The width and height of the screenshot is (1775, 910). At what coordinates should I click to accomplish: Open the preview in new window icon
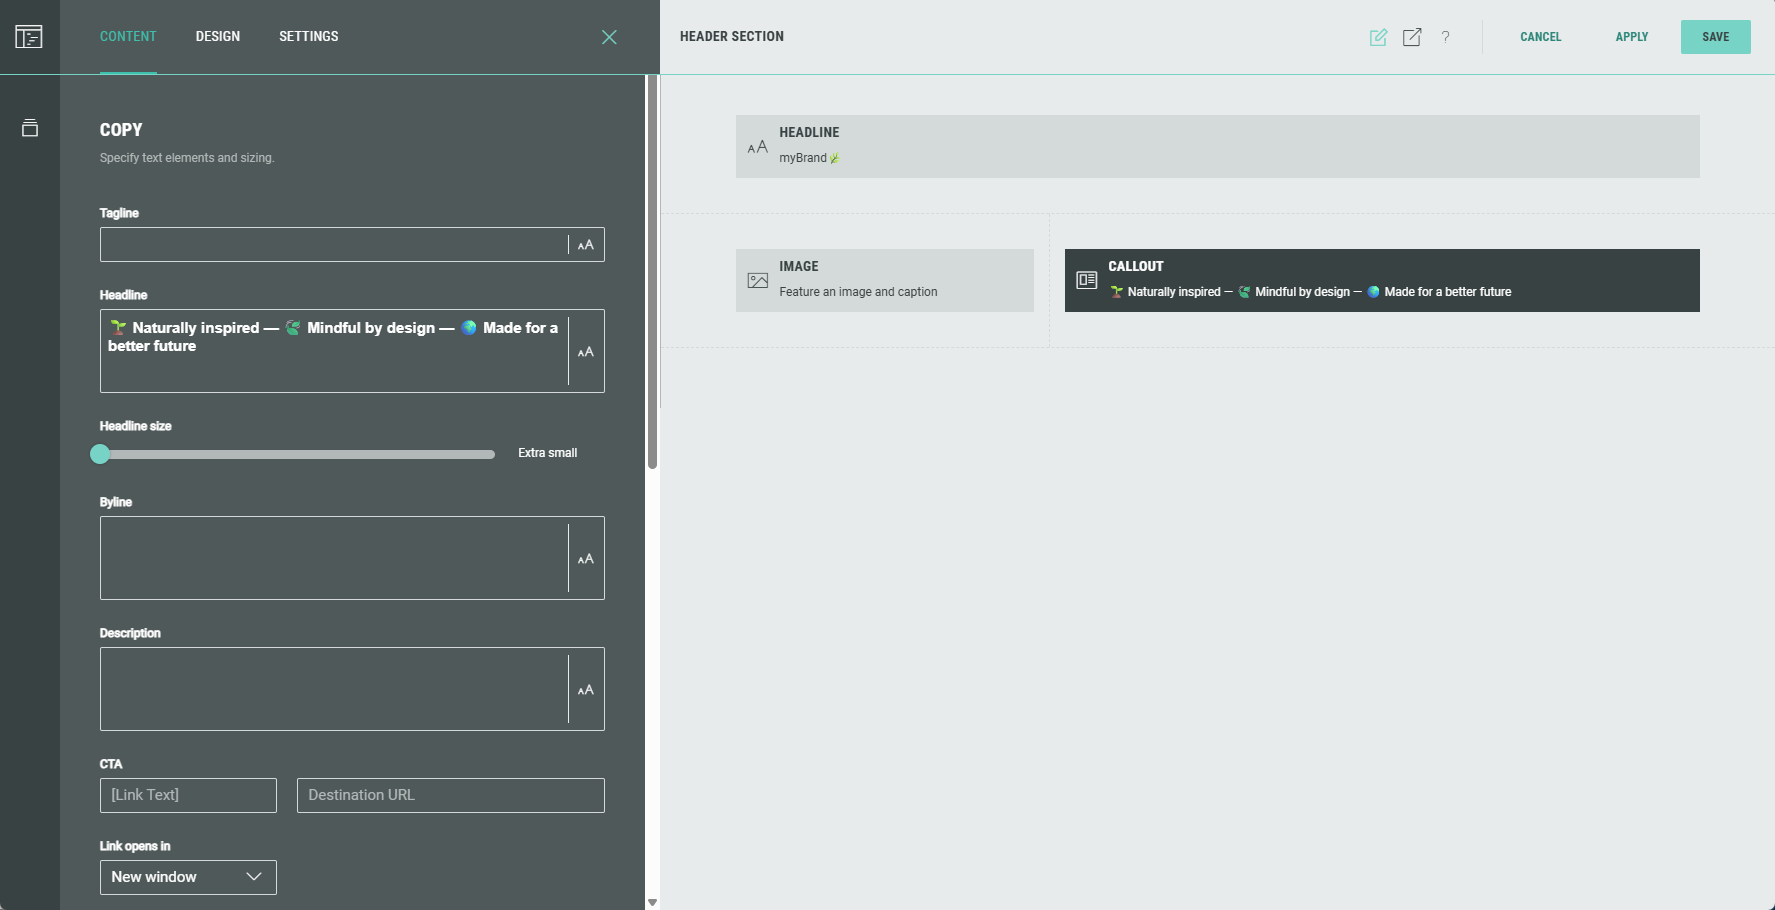[1412, 37]
